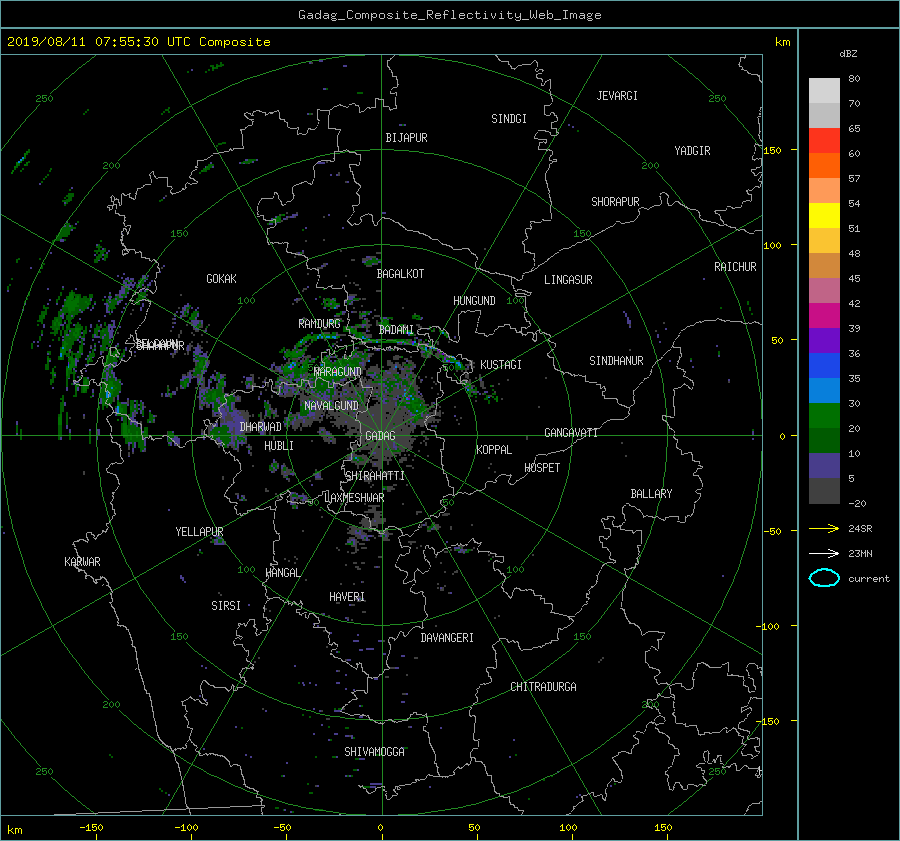Click the BALLARY city label
The height and width of the screenshot is (841, 900).
point(651,494)
